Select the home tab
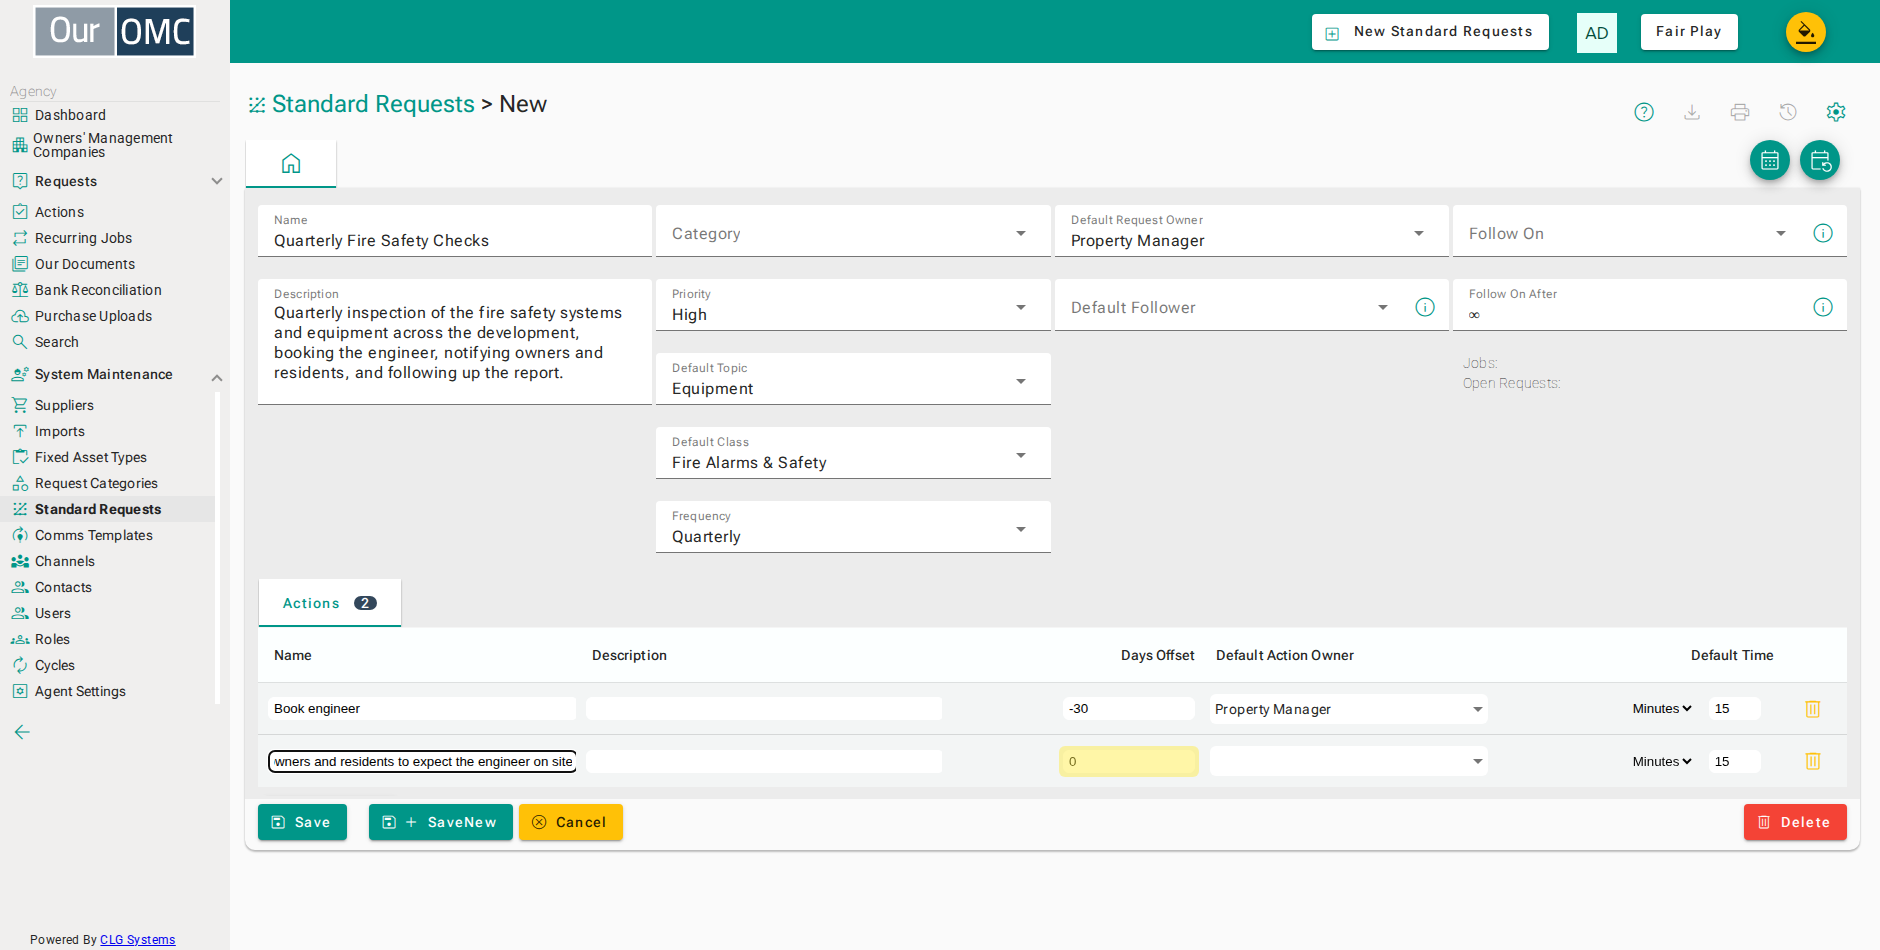1880x950 pixels. click(x=291, y=164)
